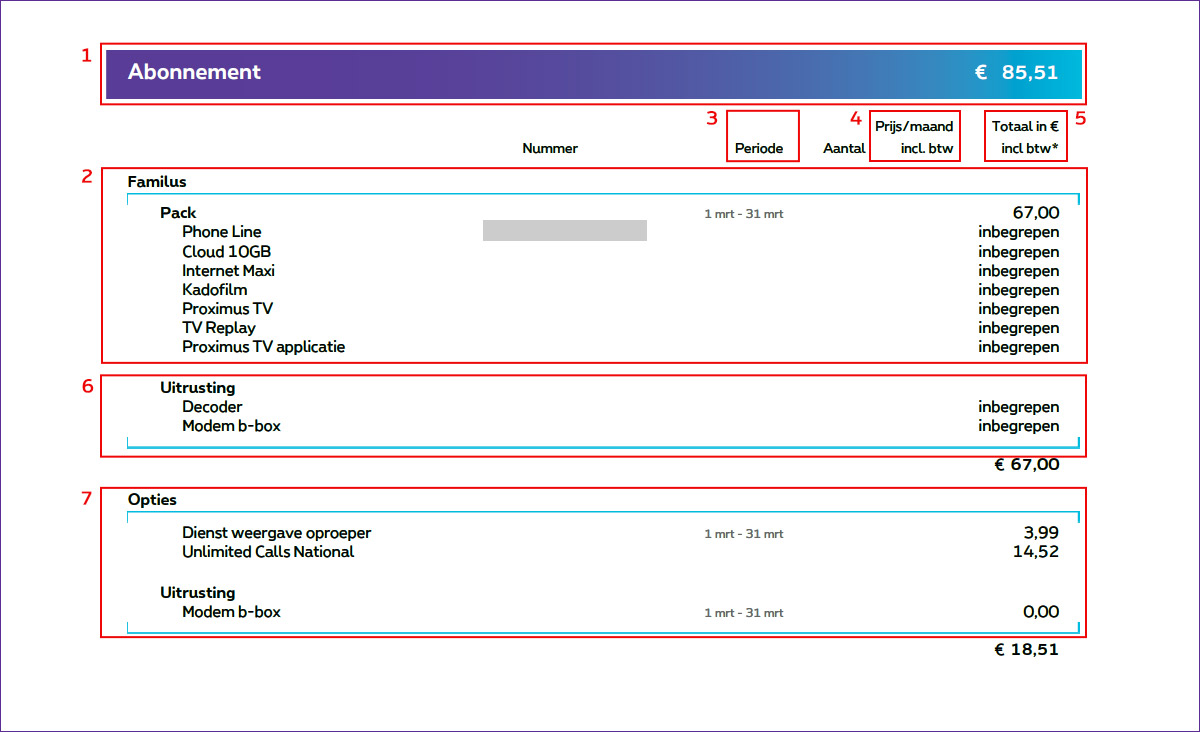Select the Pack row label
This screenshot has width=1200, height=732.
coord(178,213)
